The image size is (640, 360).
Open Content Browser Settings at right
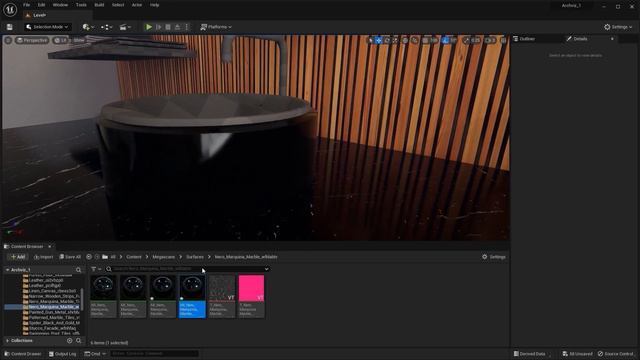coord(494,257)
